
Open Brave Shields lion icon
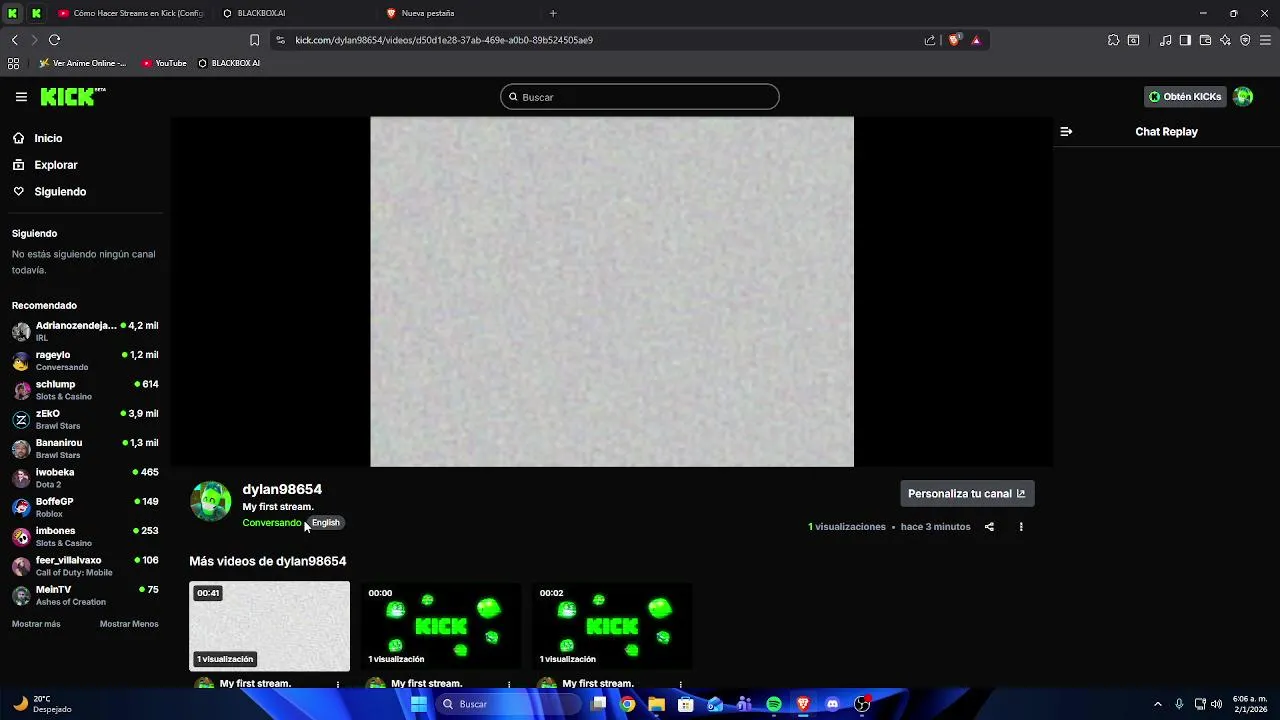[x=954, y=40]
